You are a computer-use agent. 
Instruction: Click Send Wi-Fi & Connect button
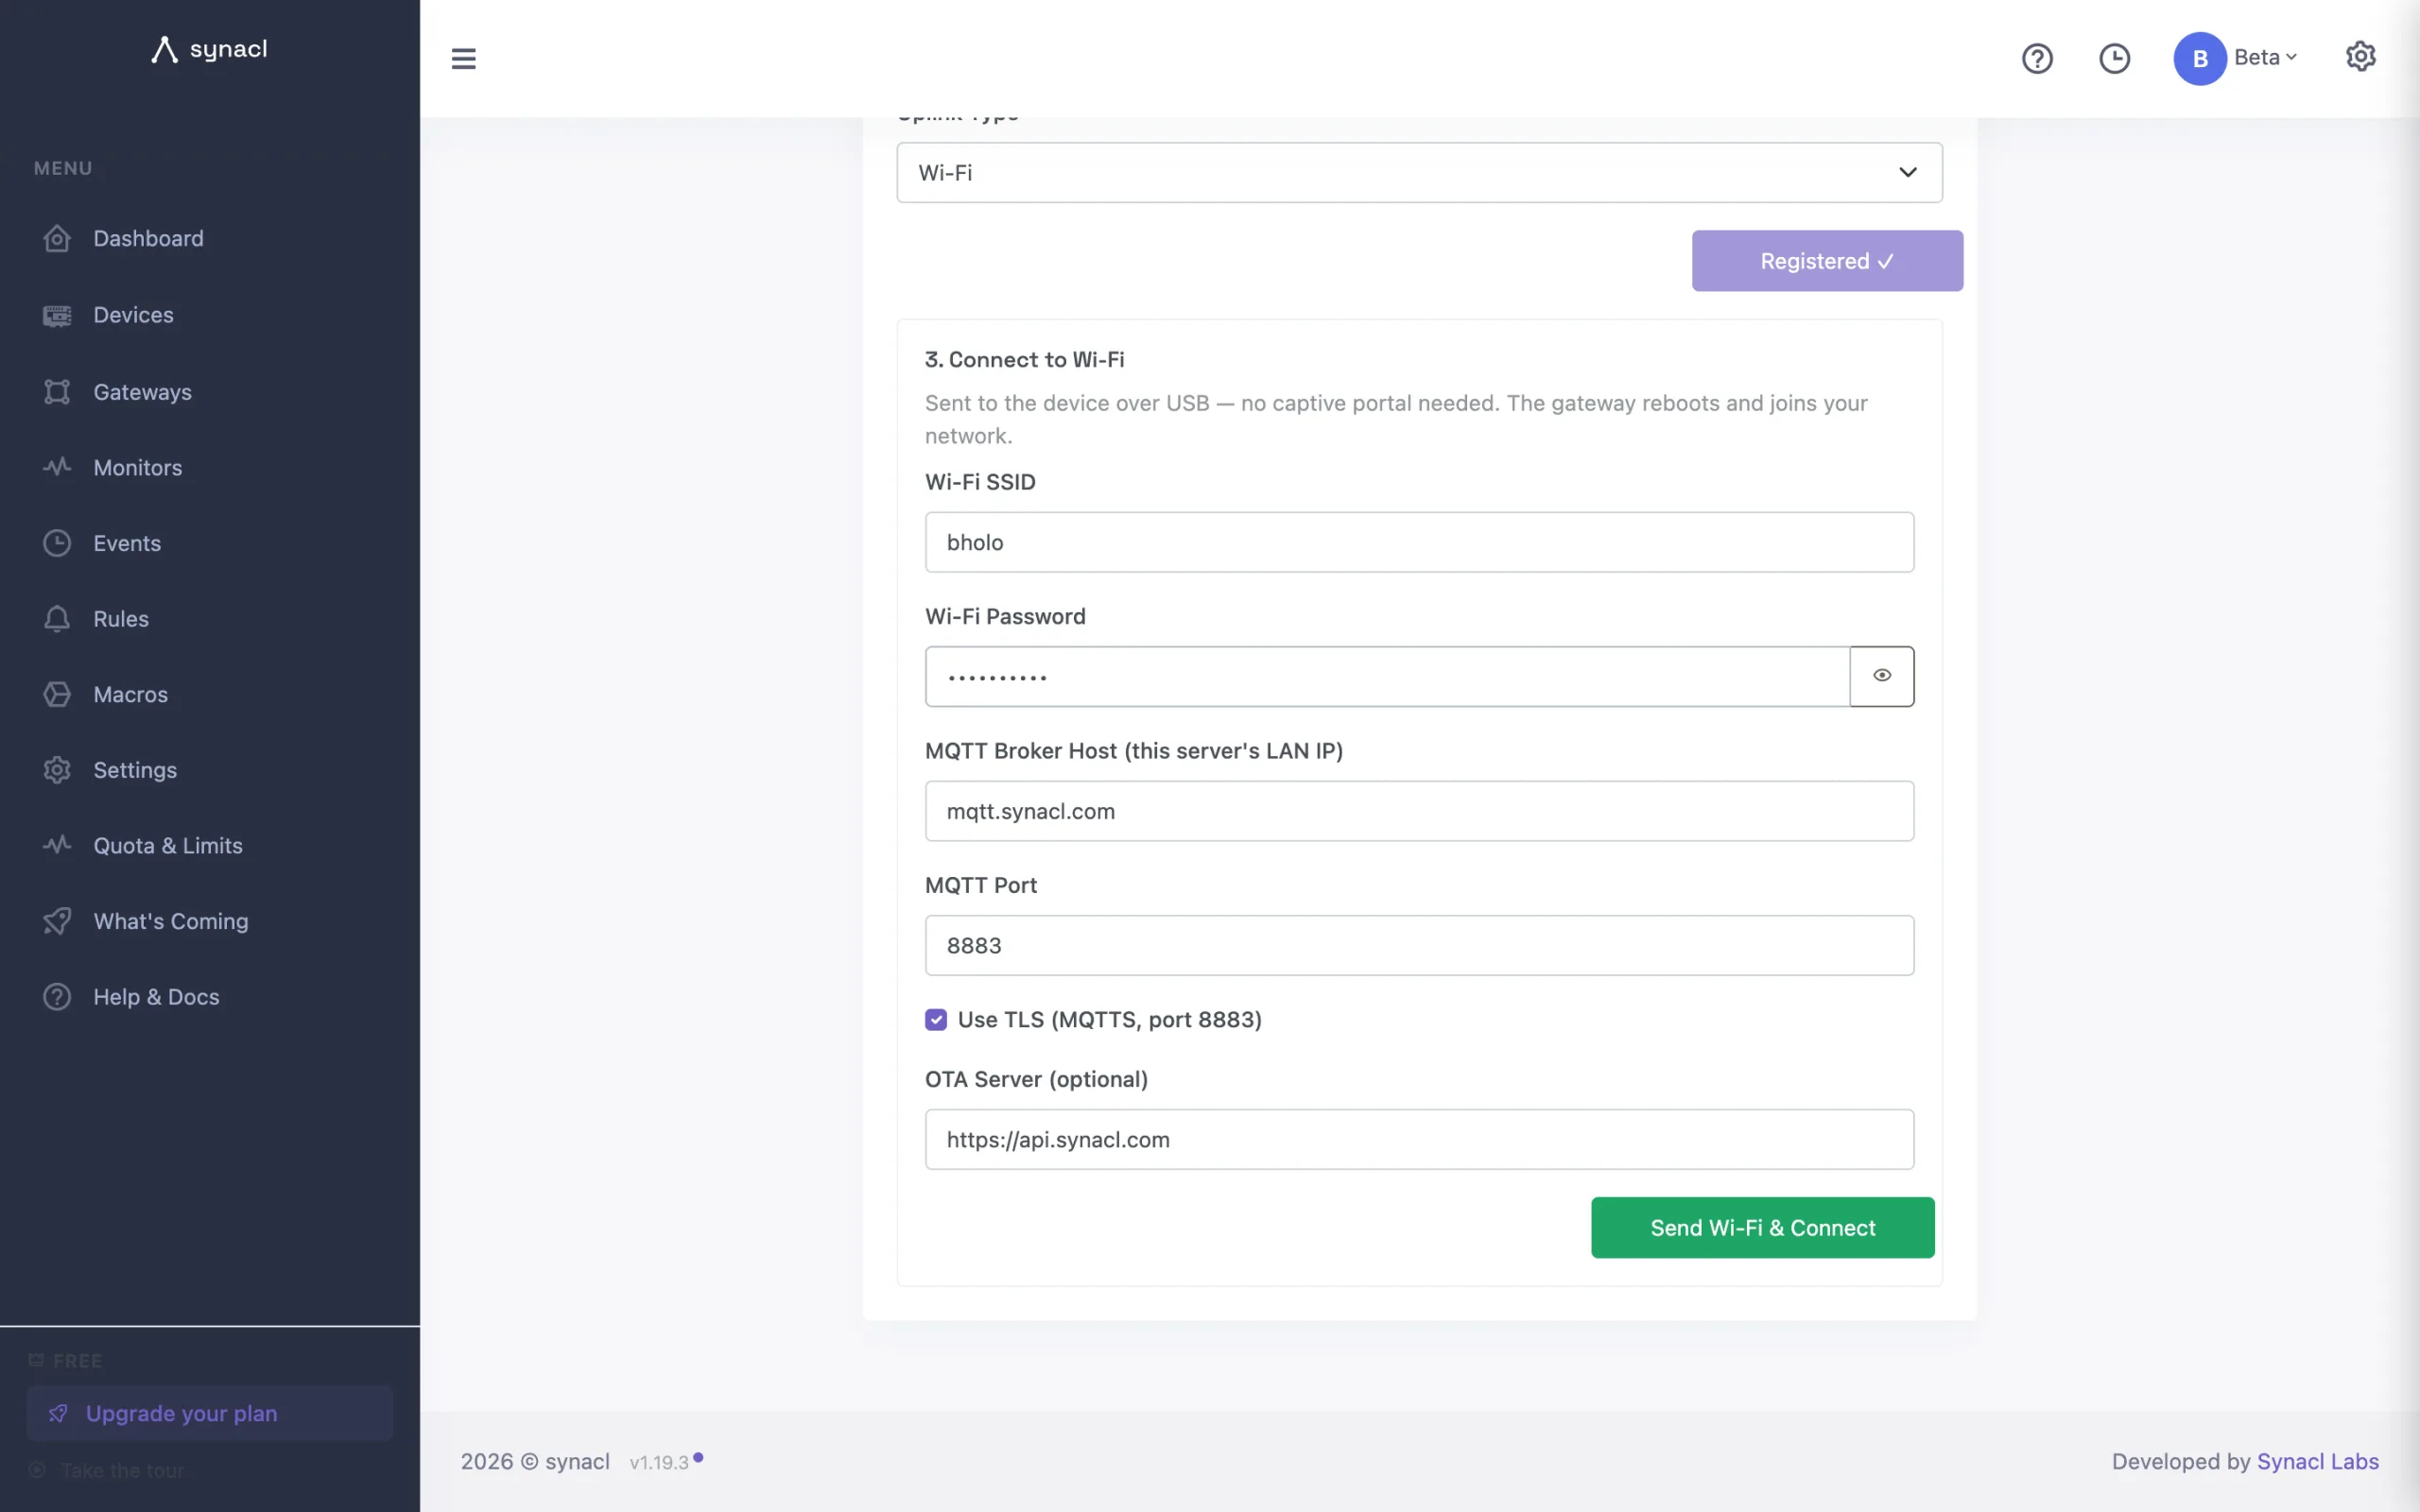point(1762,1227)
